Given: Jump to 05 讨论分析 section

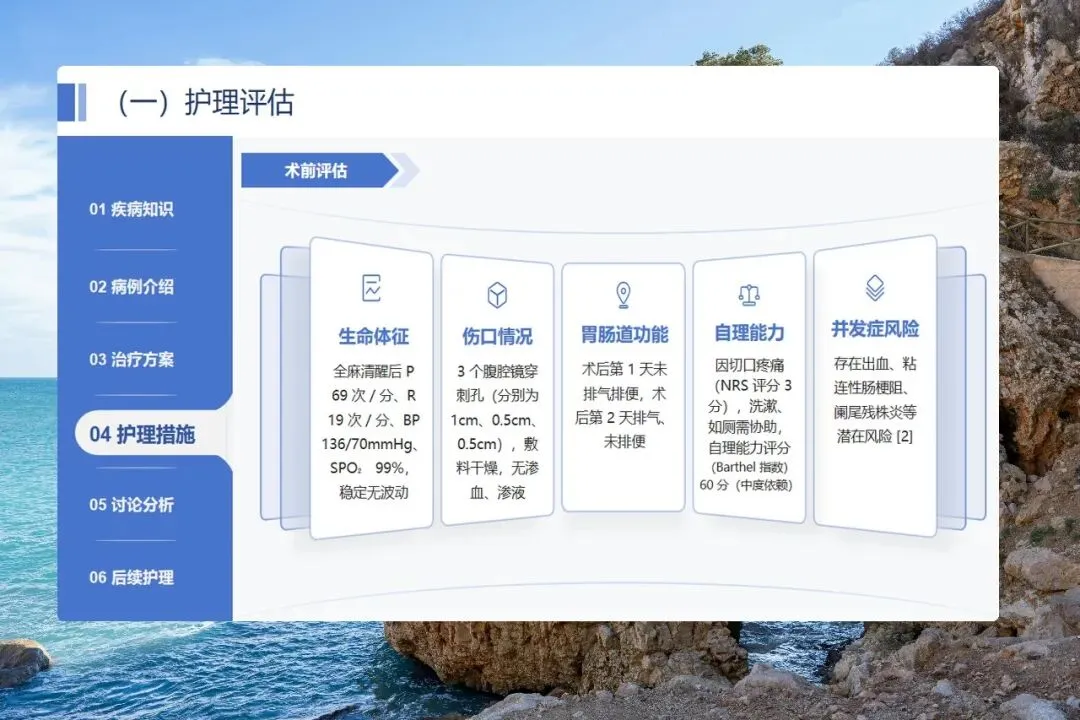Looking at the screenshot, I should [131, 505].
